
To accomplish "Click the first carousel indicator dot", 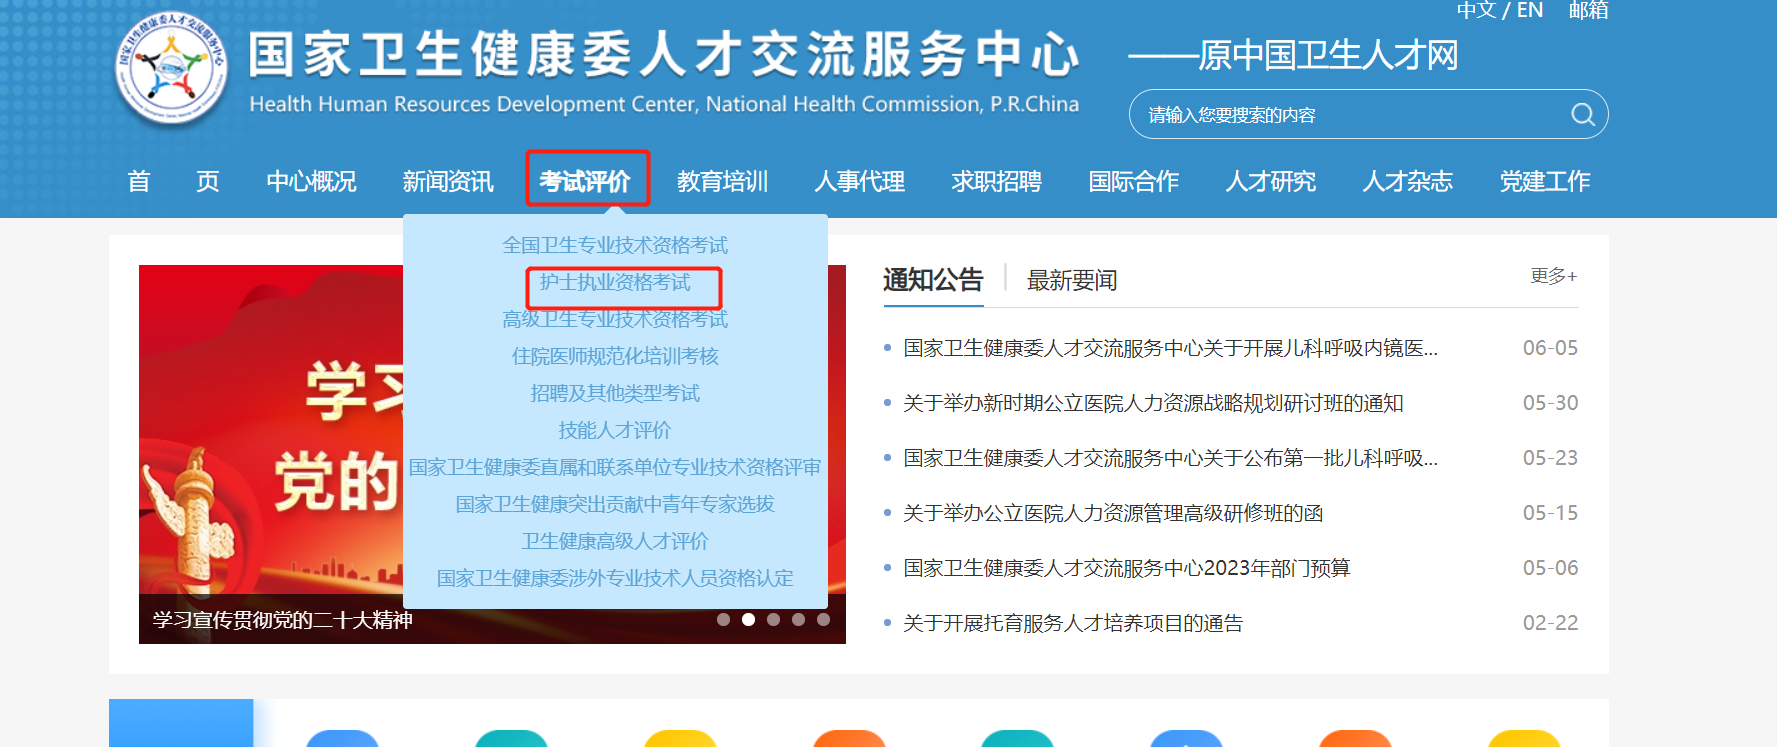I will (723, 619).
